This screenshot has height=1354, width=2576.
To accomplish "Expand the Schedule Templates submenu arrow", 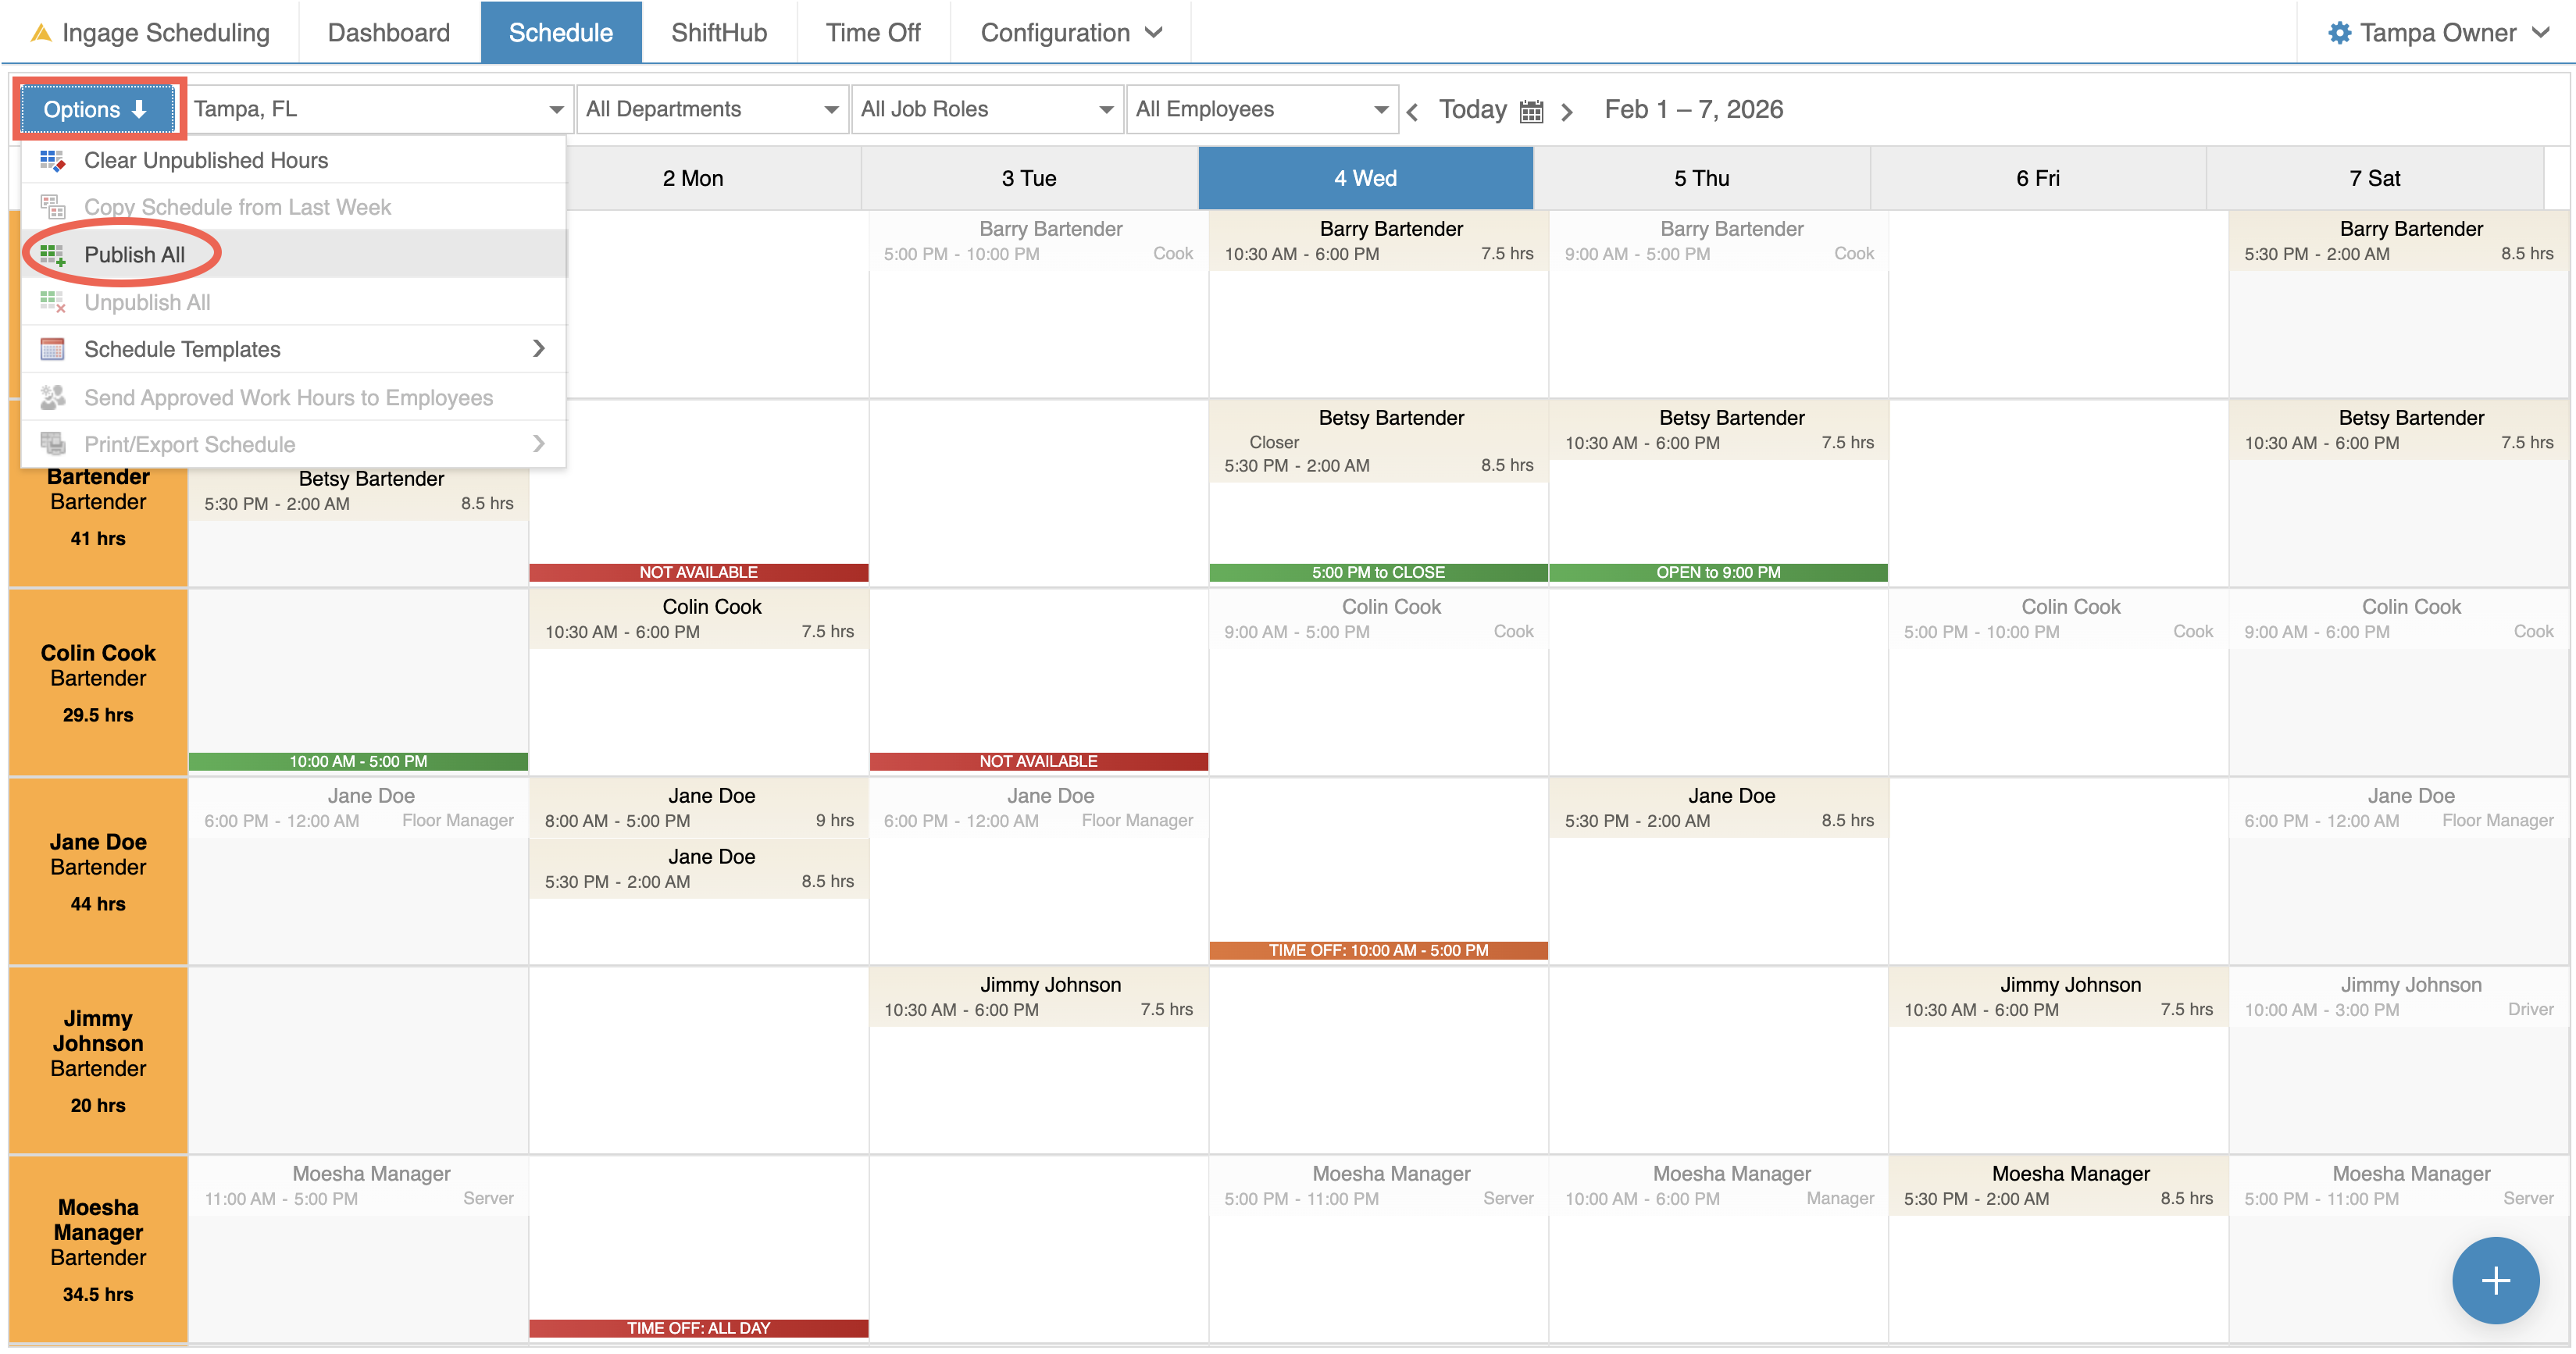I will pyautogui.click(x=539, y=348).
